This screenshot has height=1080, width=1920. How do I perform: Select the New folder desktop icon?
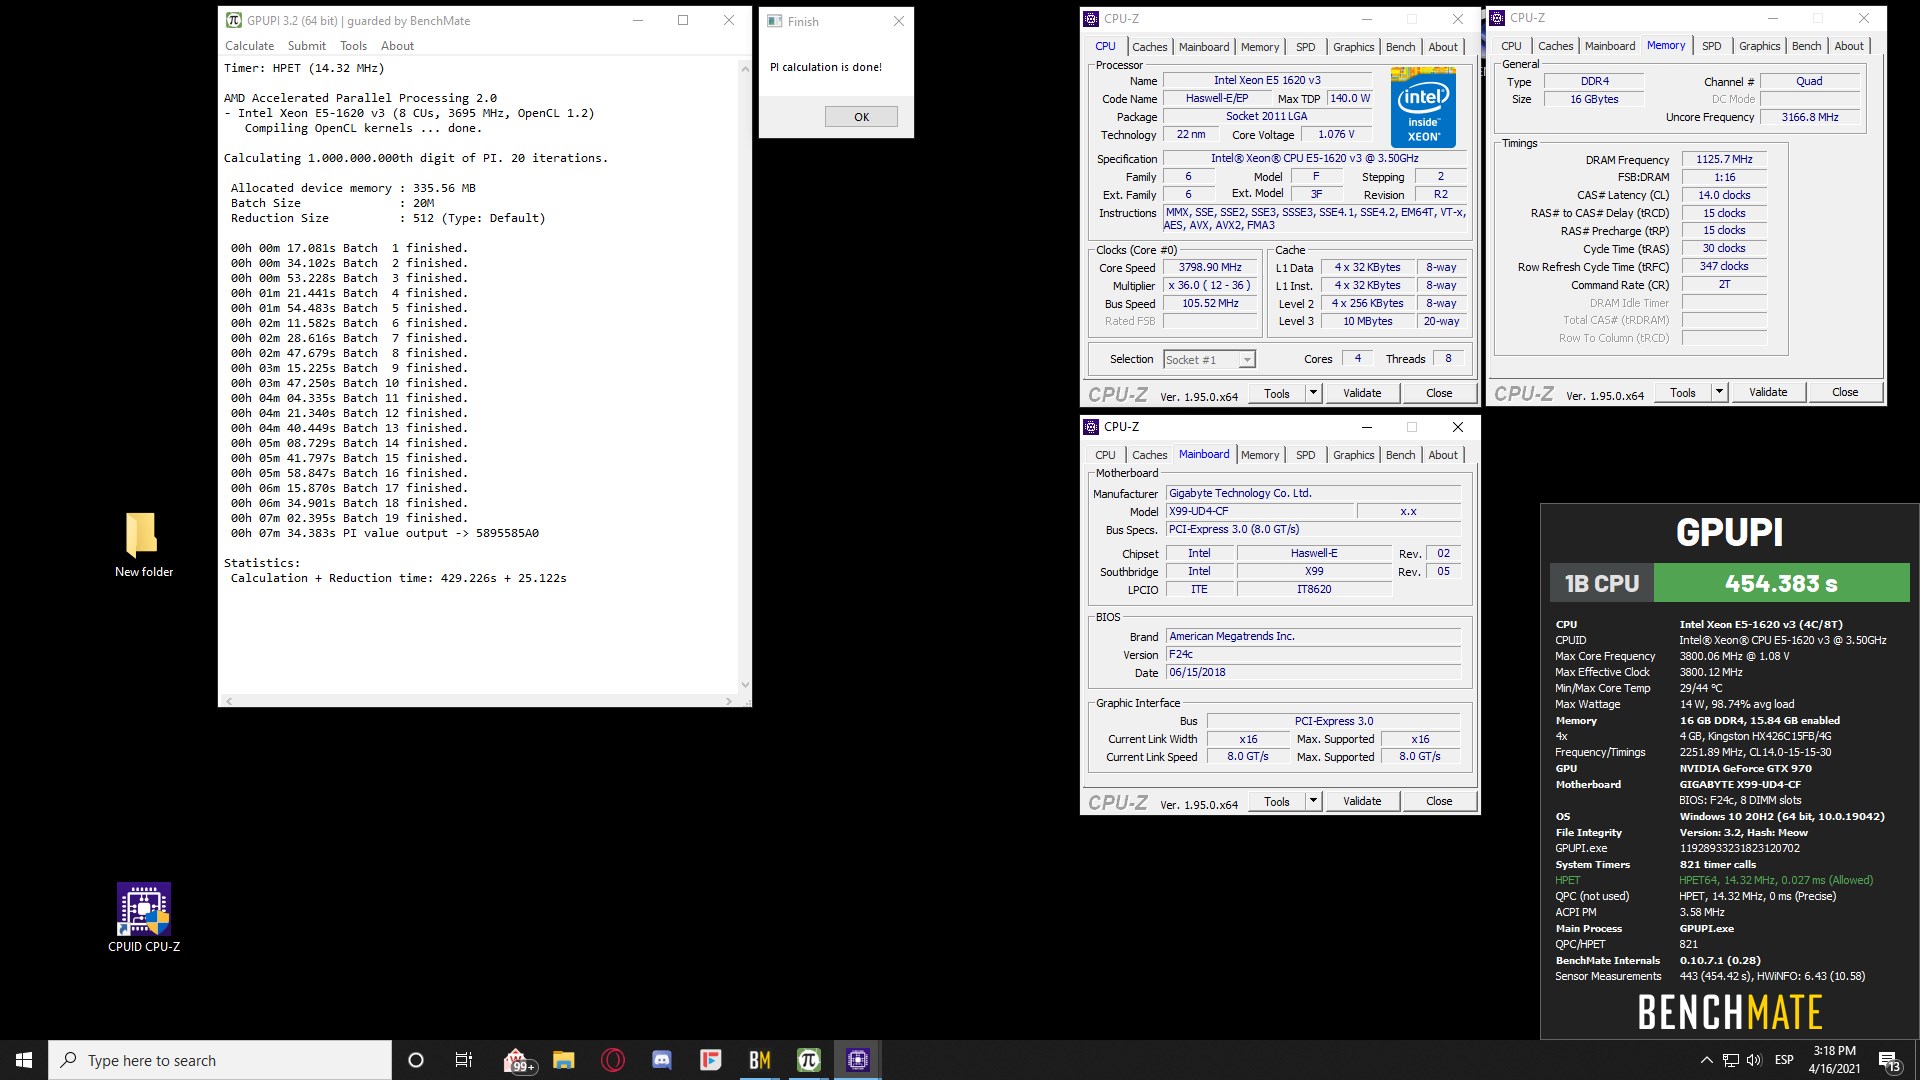[144, 545]
